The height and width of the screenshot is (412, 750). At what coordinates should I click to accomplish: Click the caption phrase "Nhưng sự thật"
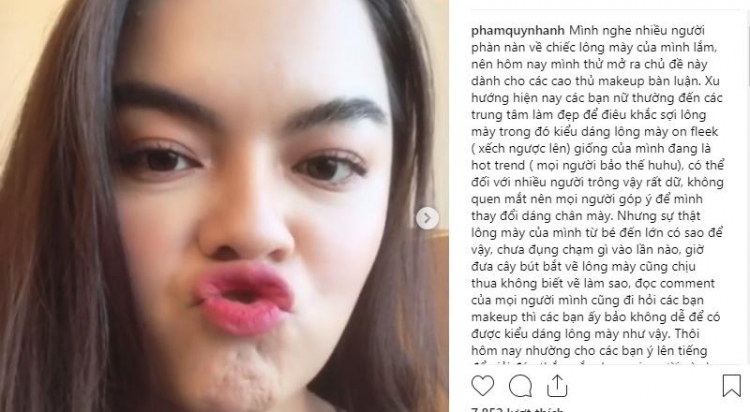tap(652, 216)
